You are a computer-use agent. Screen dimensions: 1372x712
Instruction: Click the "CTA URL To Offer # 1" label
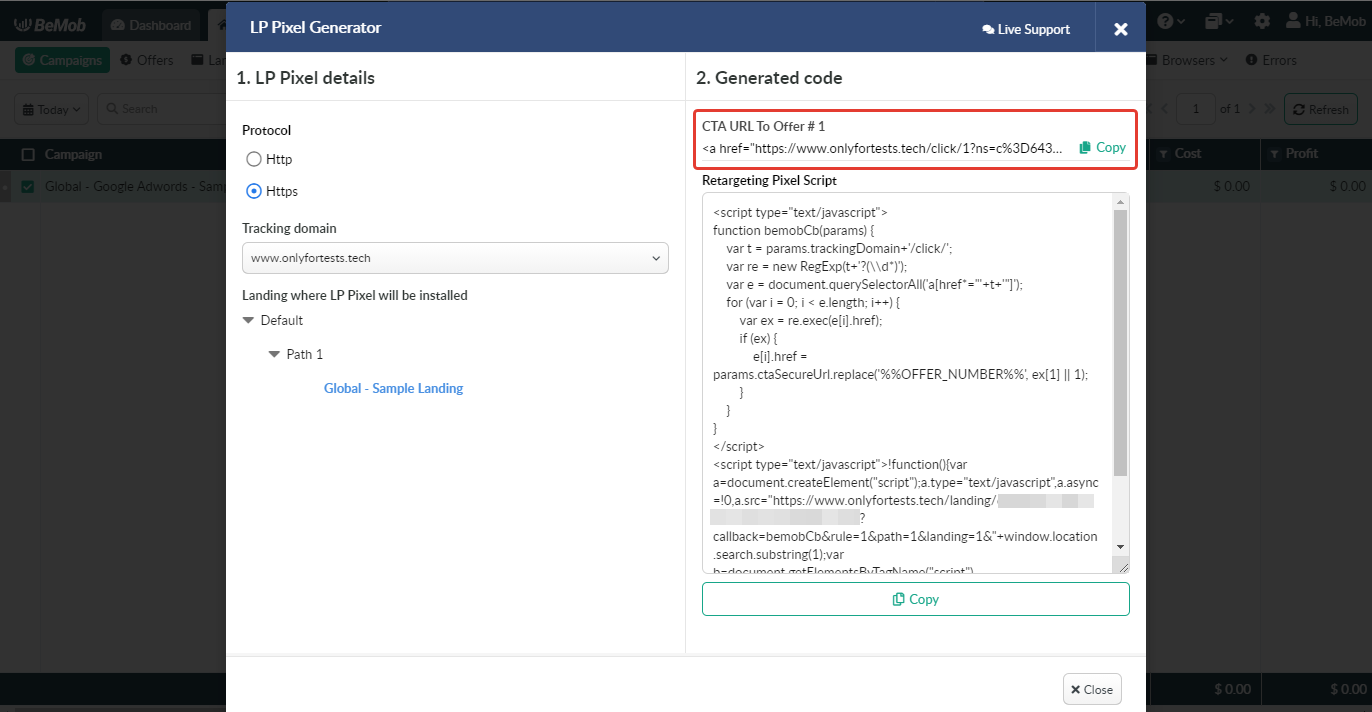tap(764, 126)
